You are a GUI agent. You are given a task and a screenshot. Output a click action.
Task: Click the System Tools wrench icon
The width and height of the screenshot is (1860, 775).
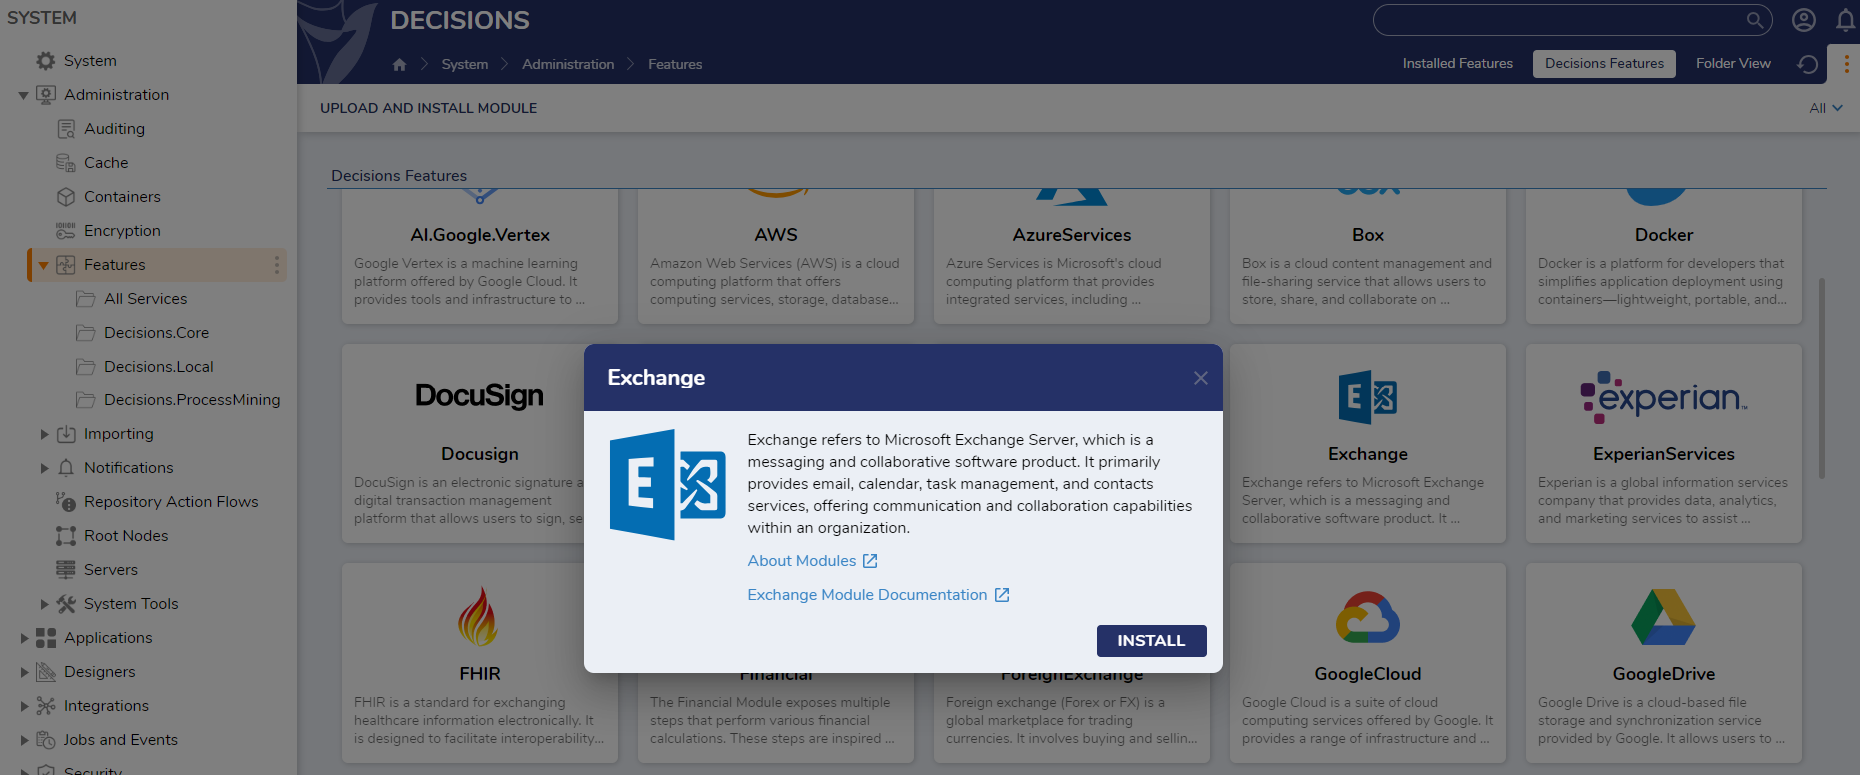click(66, 604)
